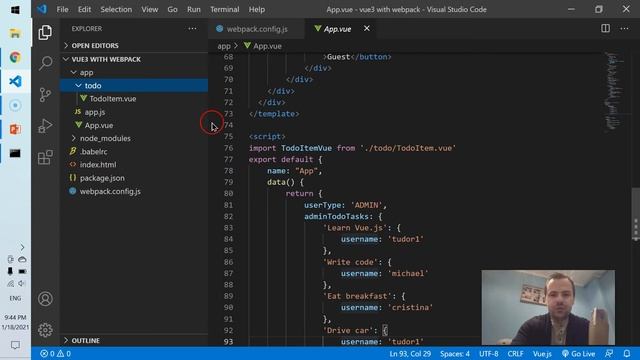Collapse the todo folder
The height and width of the screenshot is (360, 640).
(134, 85)
